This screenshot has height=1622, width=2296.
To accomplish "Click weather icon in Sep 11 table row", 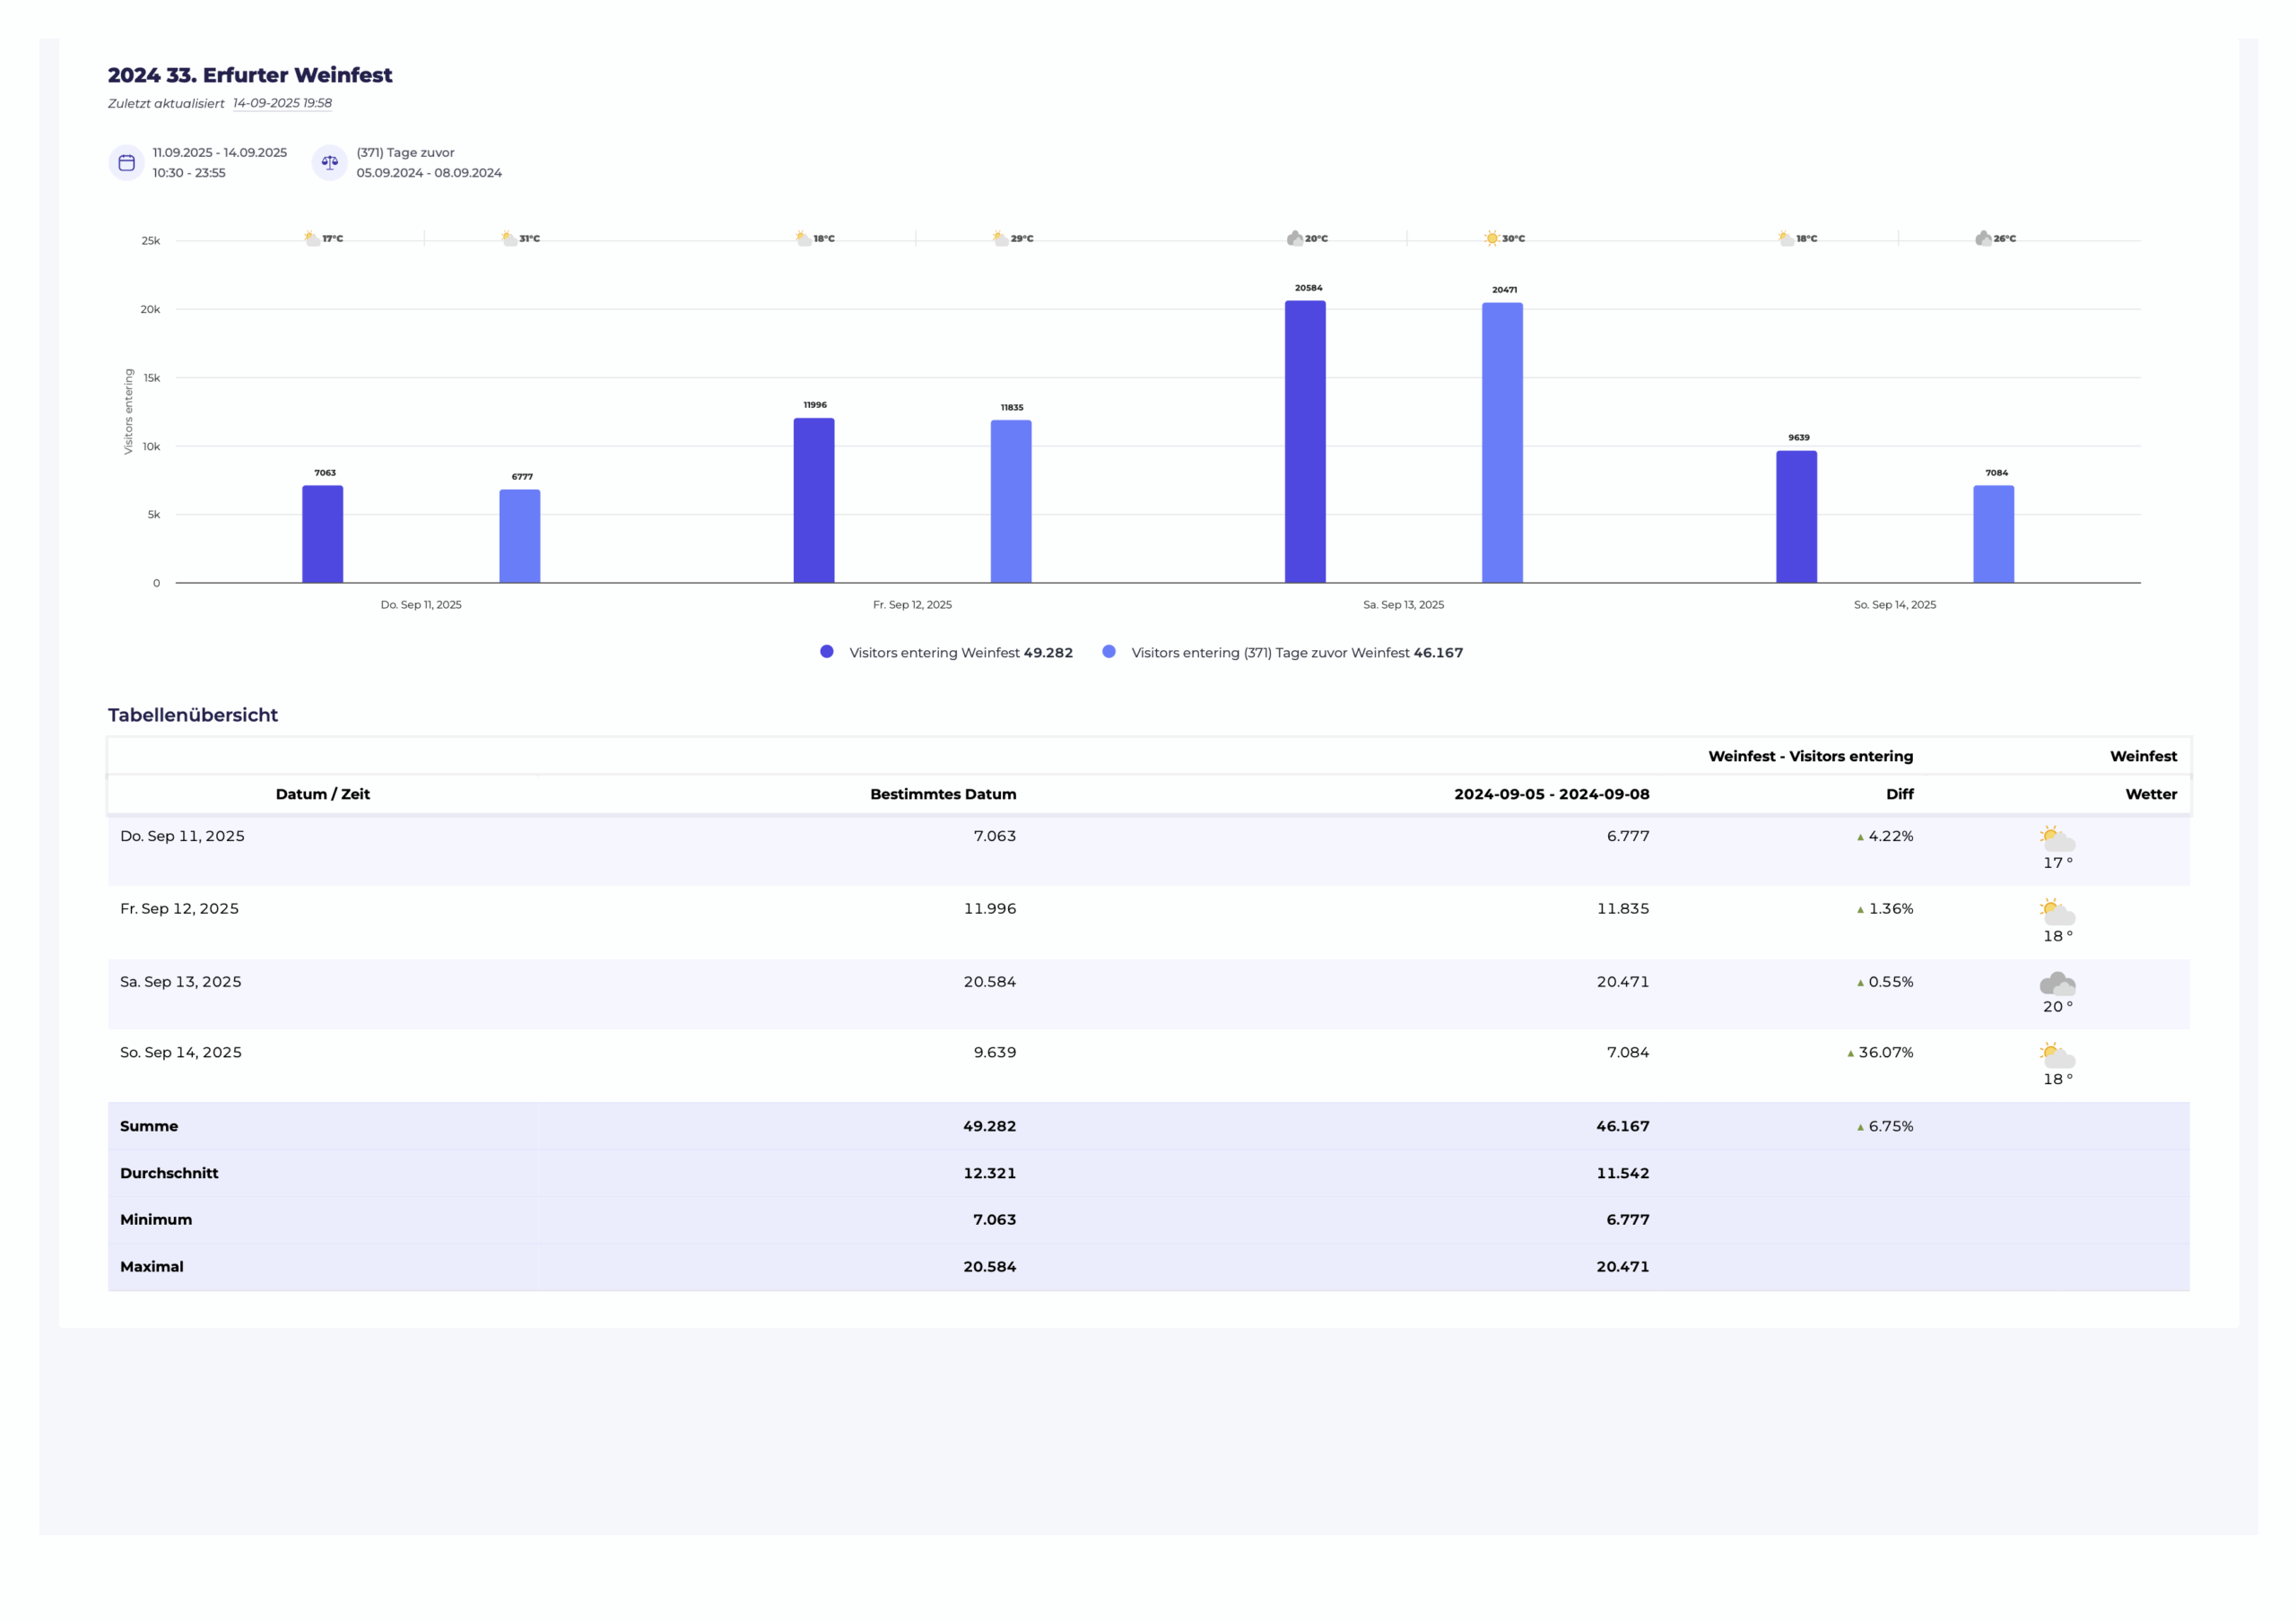I will (2057, 839).
